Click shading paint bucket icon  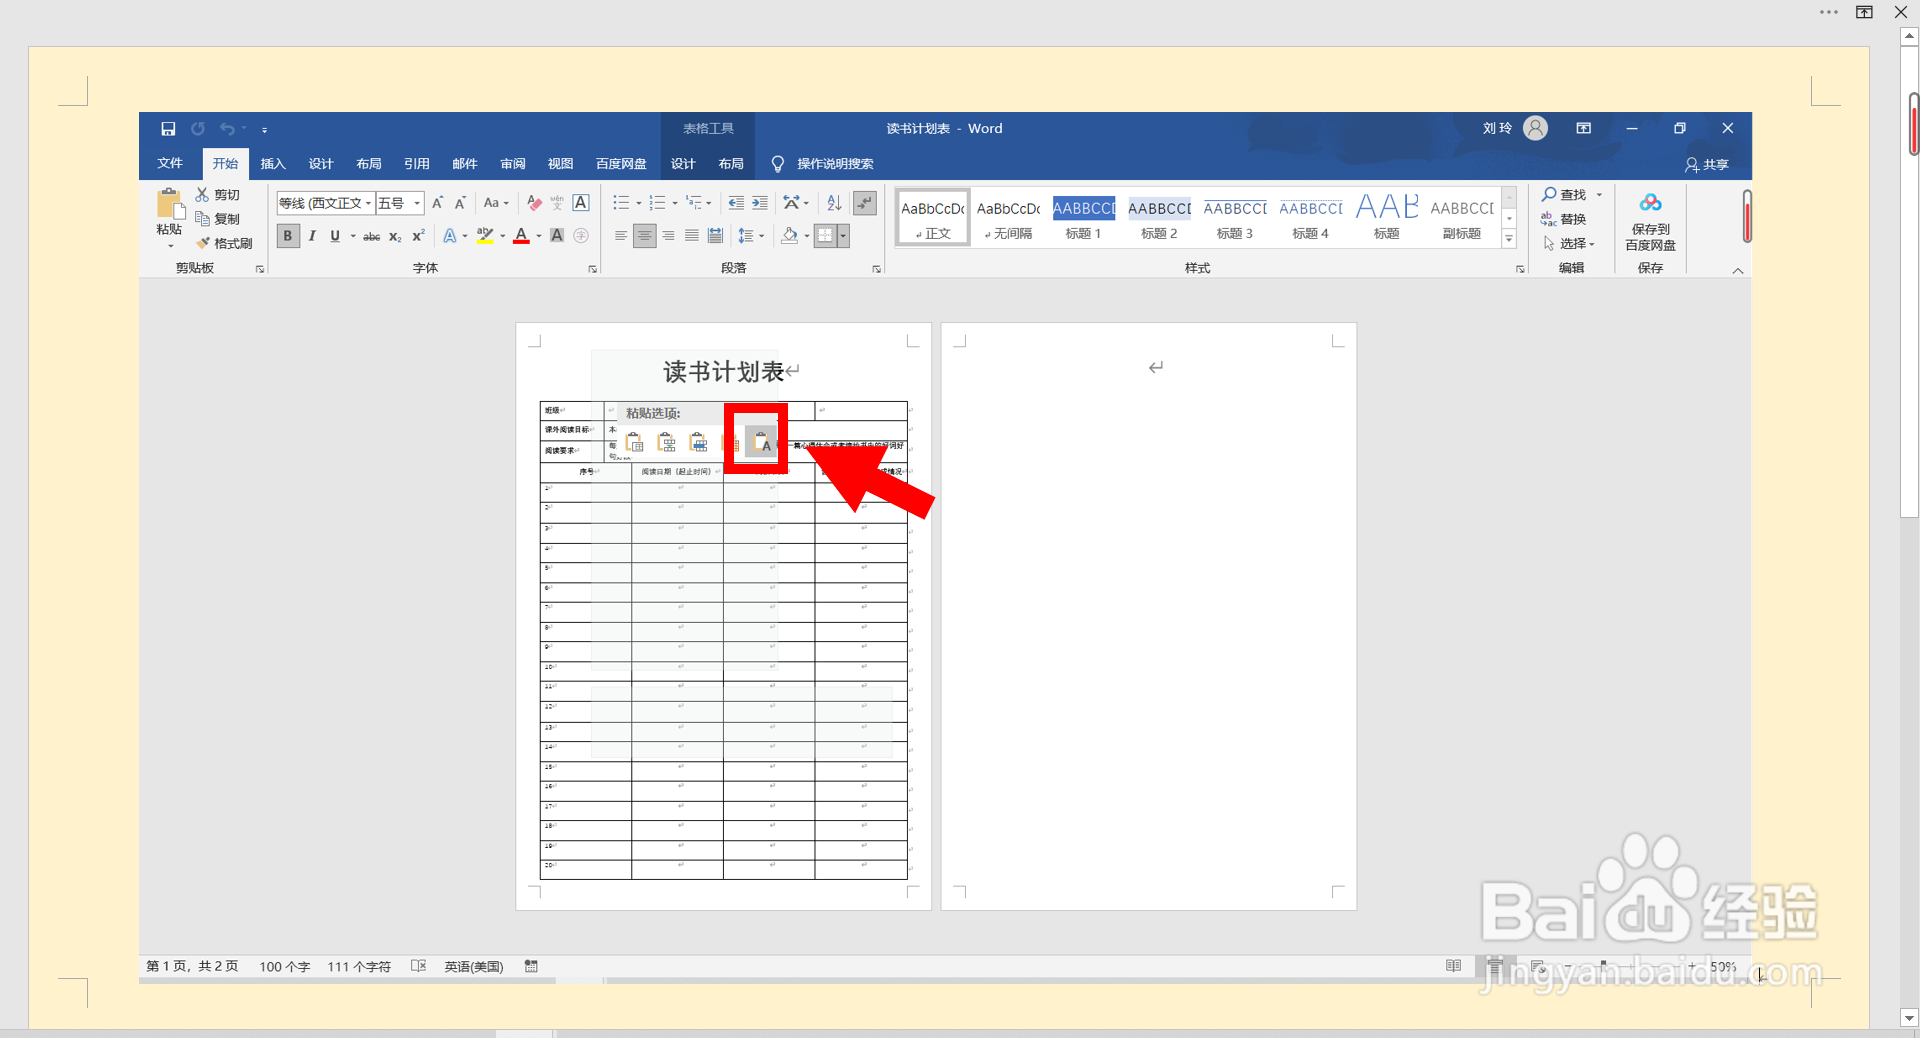[x=790, y=236]
